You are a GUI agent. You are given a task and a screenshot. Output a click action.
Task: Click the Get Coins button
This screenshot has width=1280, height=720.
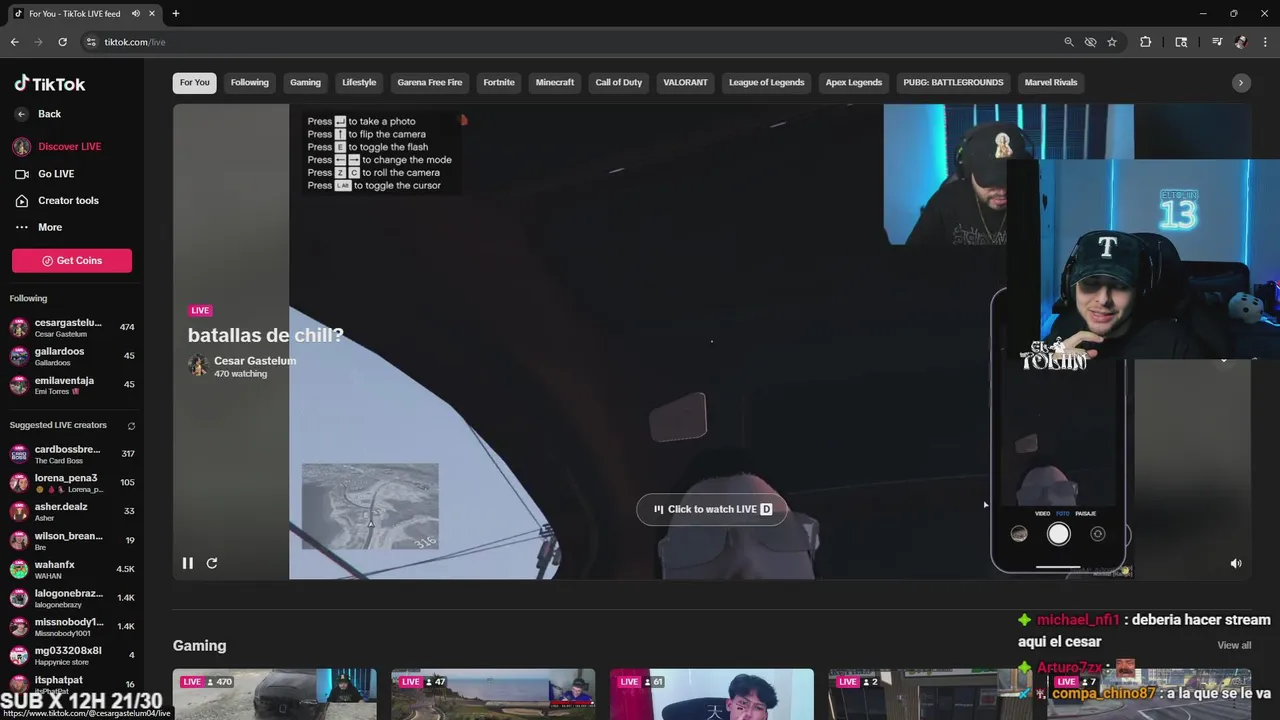(x=72, y=261)
